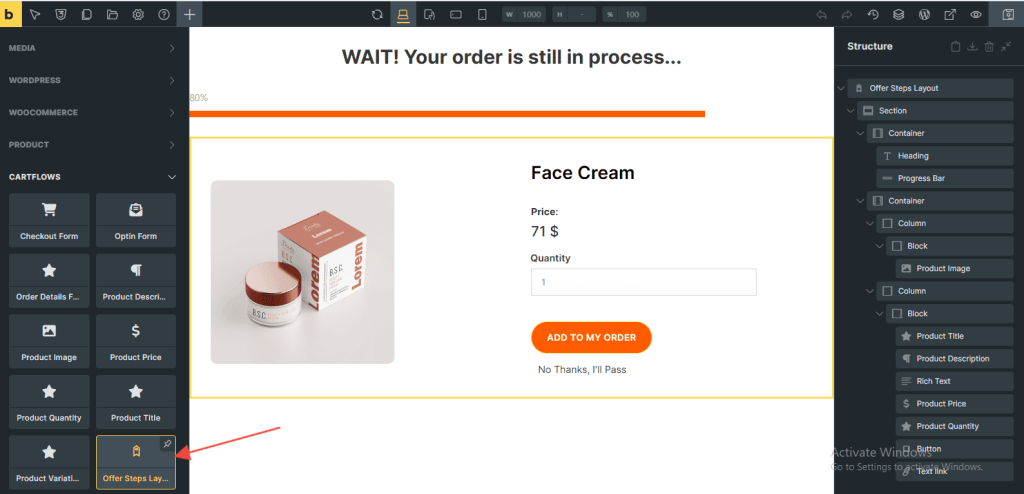Click the add elements plus button
The width and height of the screenshot is (1024, 494).
point(190,15)
